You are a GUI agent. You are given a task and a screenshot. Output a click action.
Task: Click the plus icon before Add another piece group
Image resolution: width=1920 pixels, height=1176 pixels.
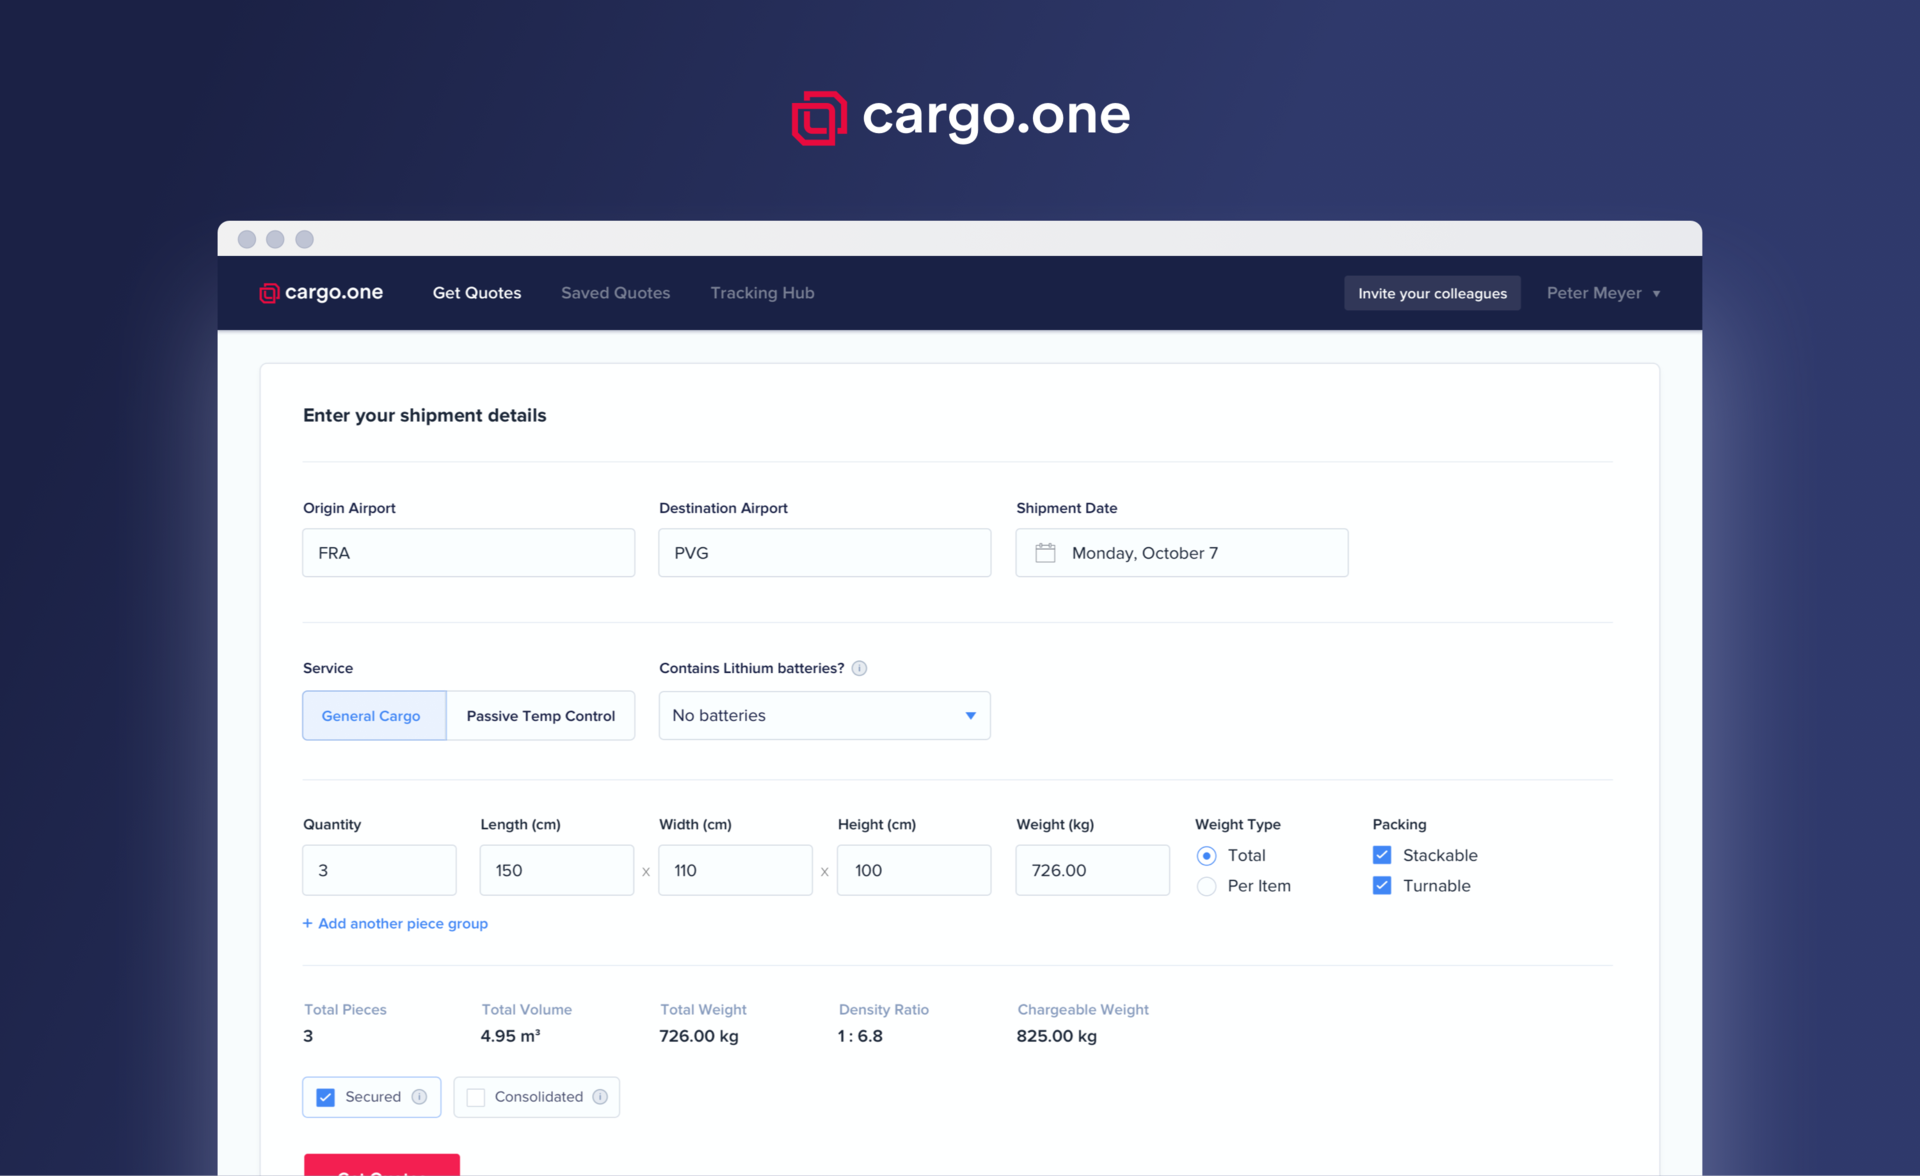[308, 923]
